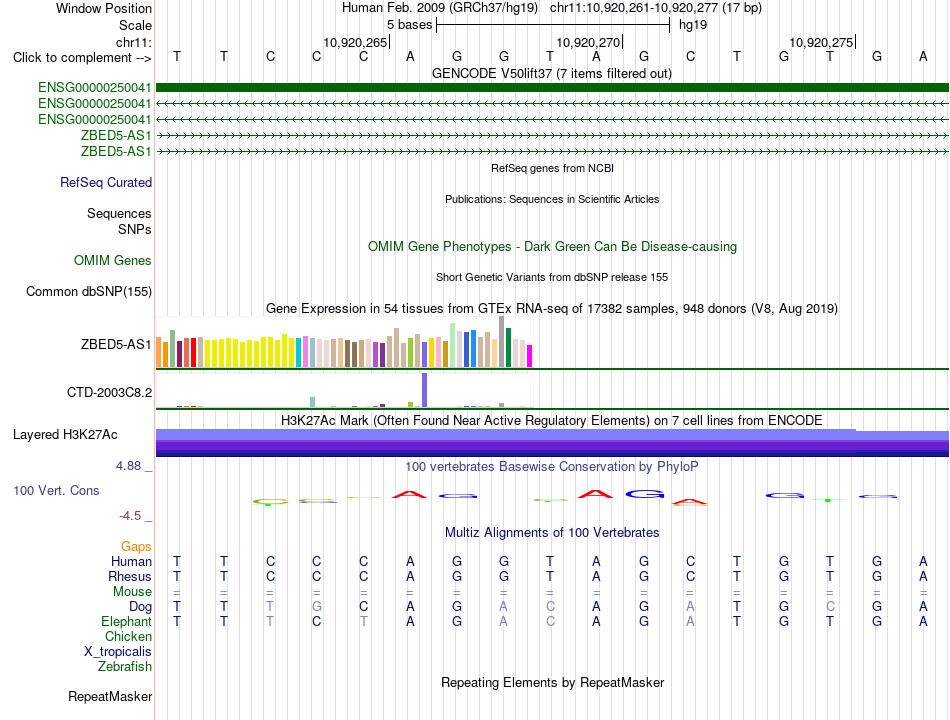Click 'RefSeq genes from NCBI' title
Image resolution: width=950 pixels, height=720 pixels.
553,168
